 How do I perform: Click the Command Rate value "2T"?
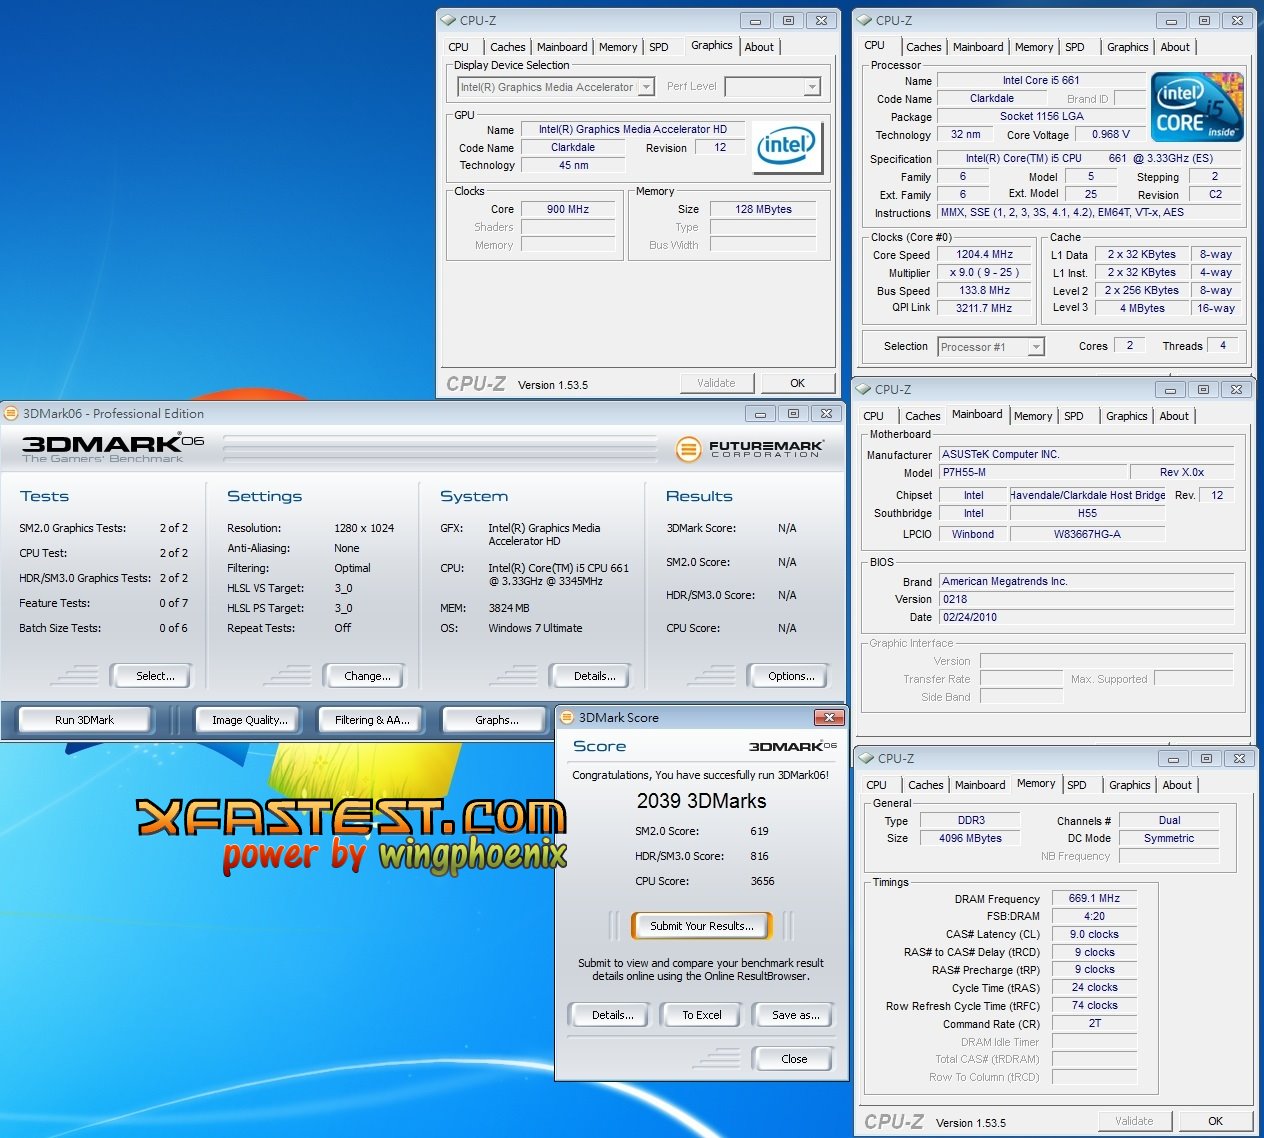pyautogui.click(x=1094, y=1023)
